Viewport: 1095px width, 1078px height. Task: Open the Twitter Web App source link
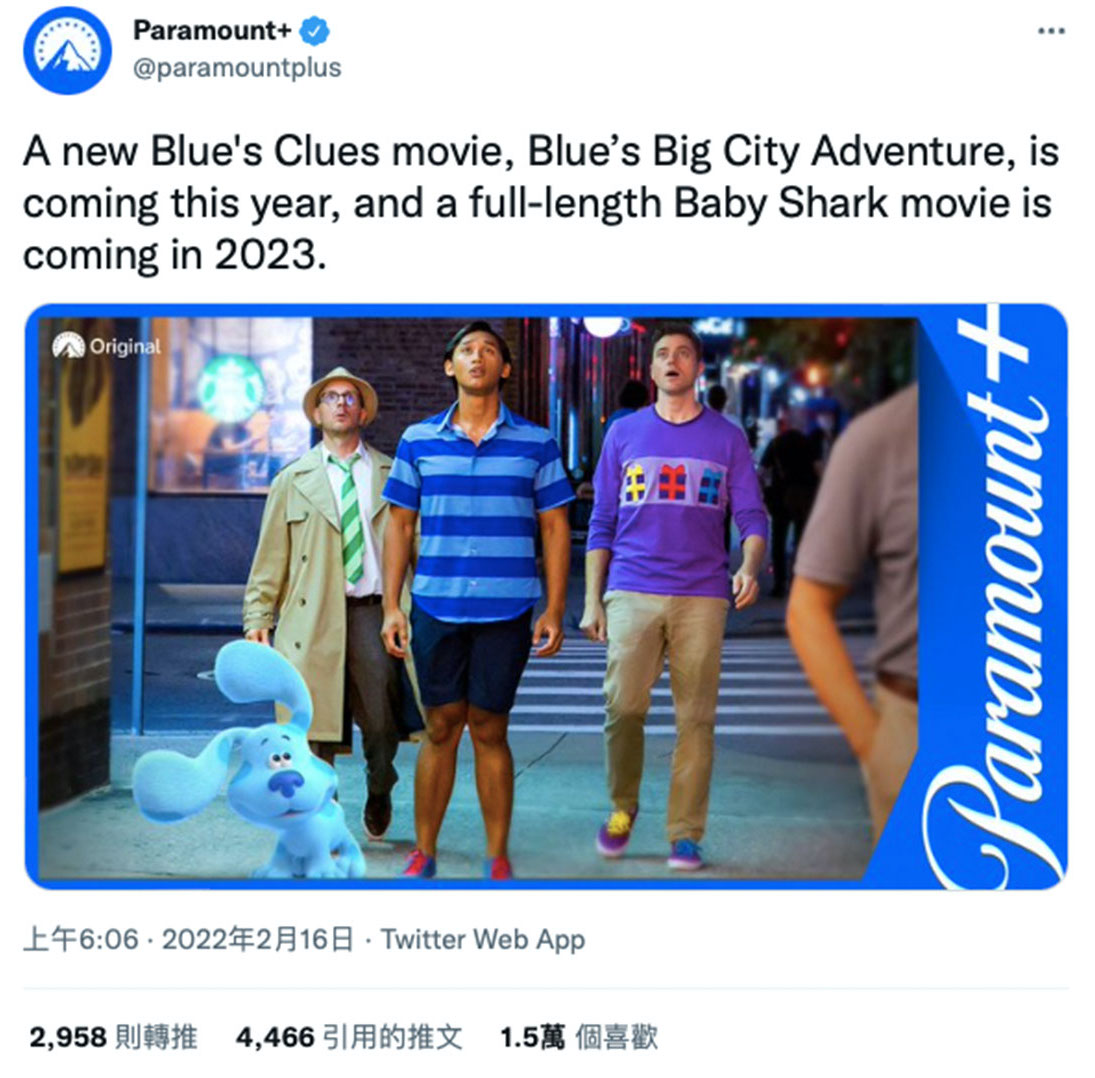483,940
